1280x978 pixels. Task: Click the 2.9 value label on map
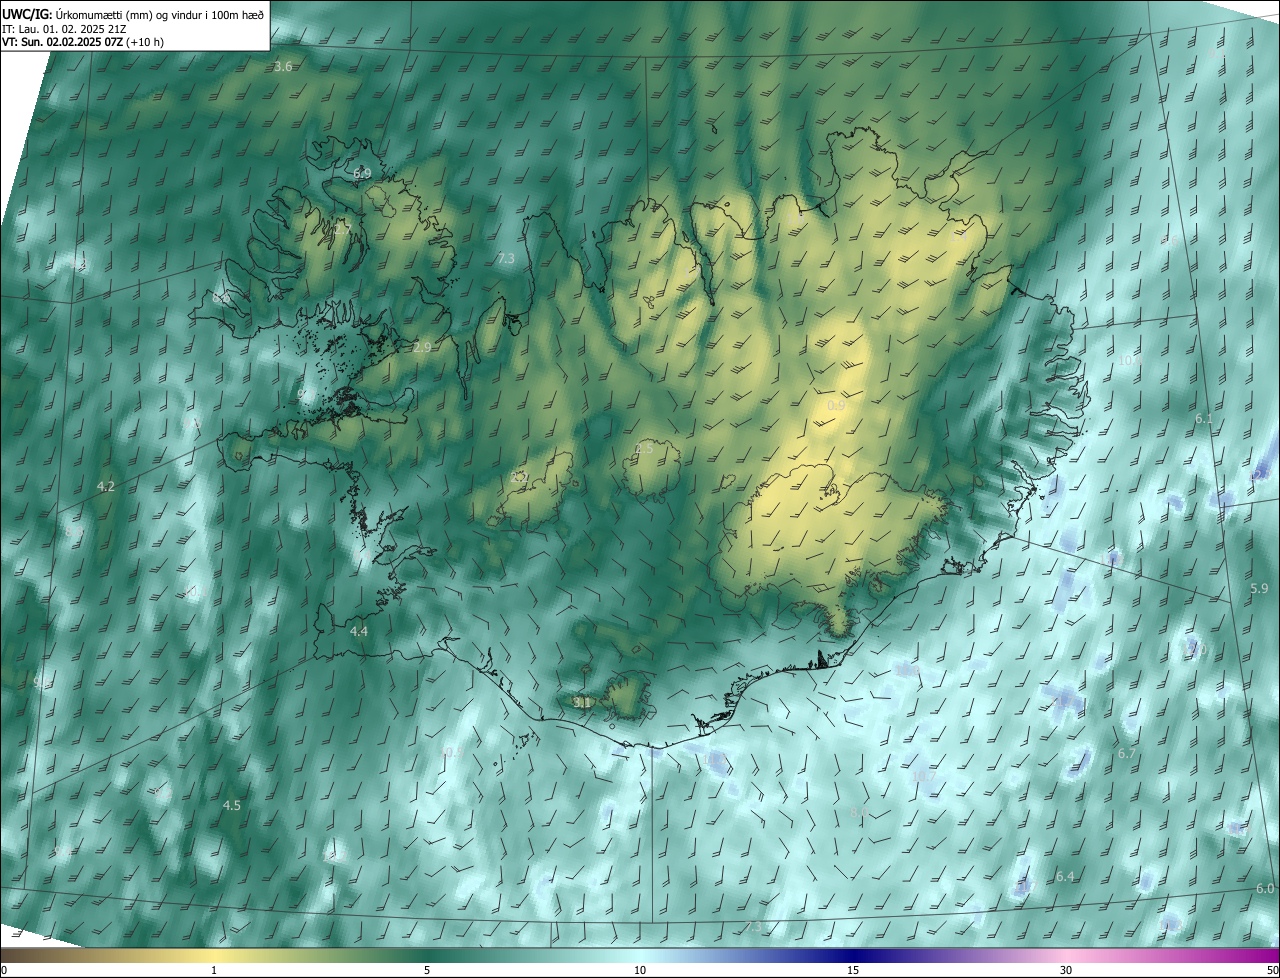422,347
